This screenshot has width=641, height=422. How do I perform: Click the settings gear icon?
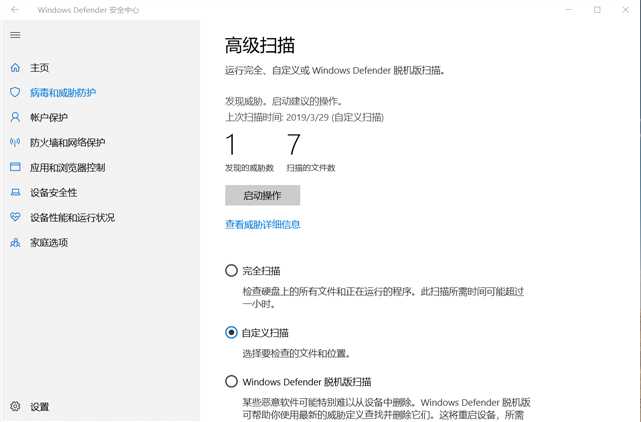click(15, 406)
